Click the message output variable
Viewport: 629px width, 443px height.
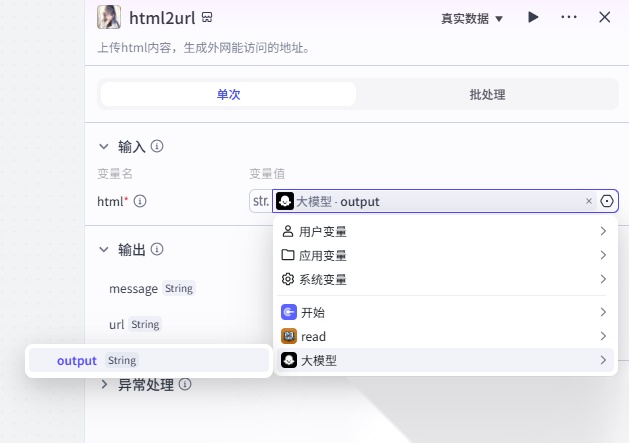pyautogui.click(x=133, y=289)
